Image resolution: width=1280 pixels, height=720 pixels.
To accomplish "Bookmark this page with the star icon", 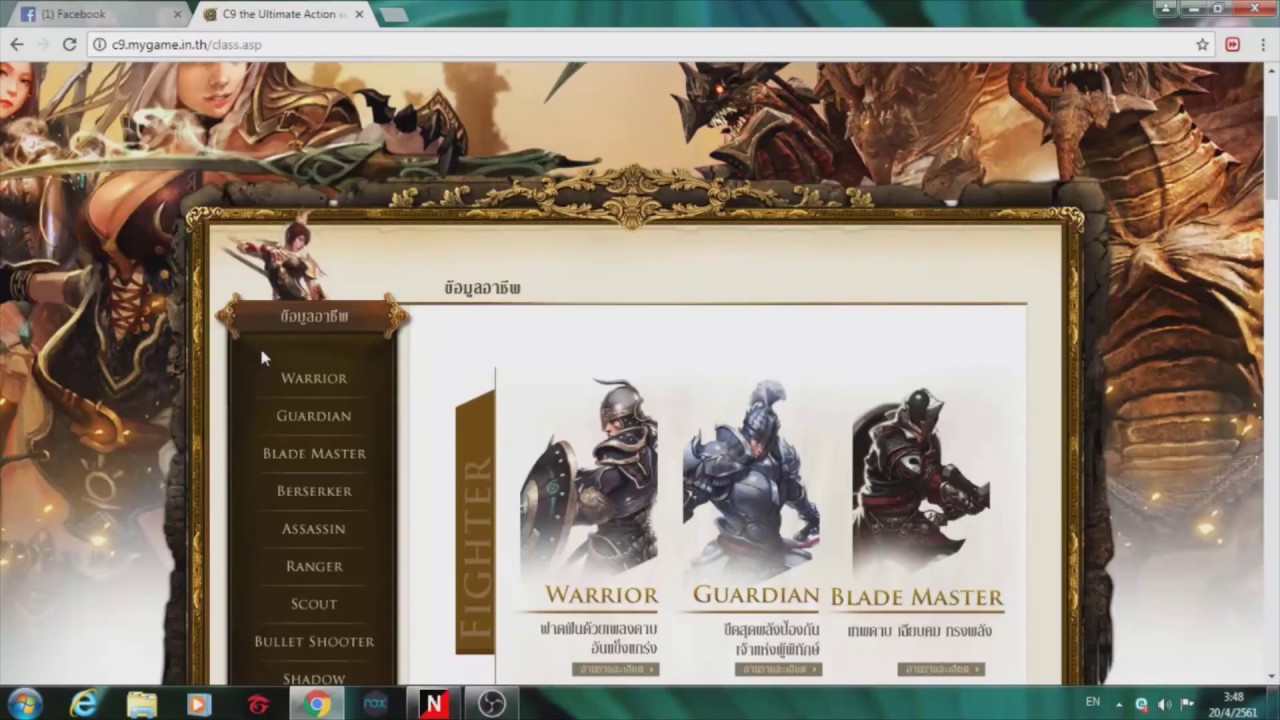I will [1202, 44].
